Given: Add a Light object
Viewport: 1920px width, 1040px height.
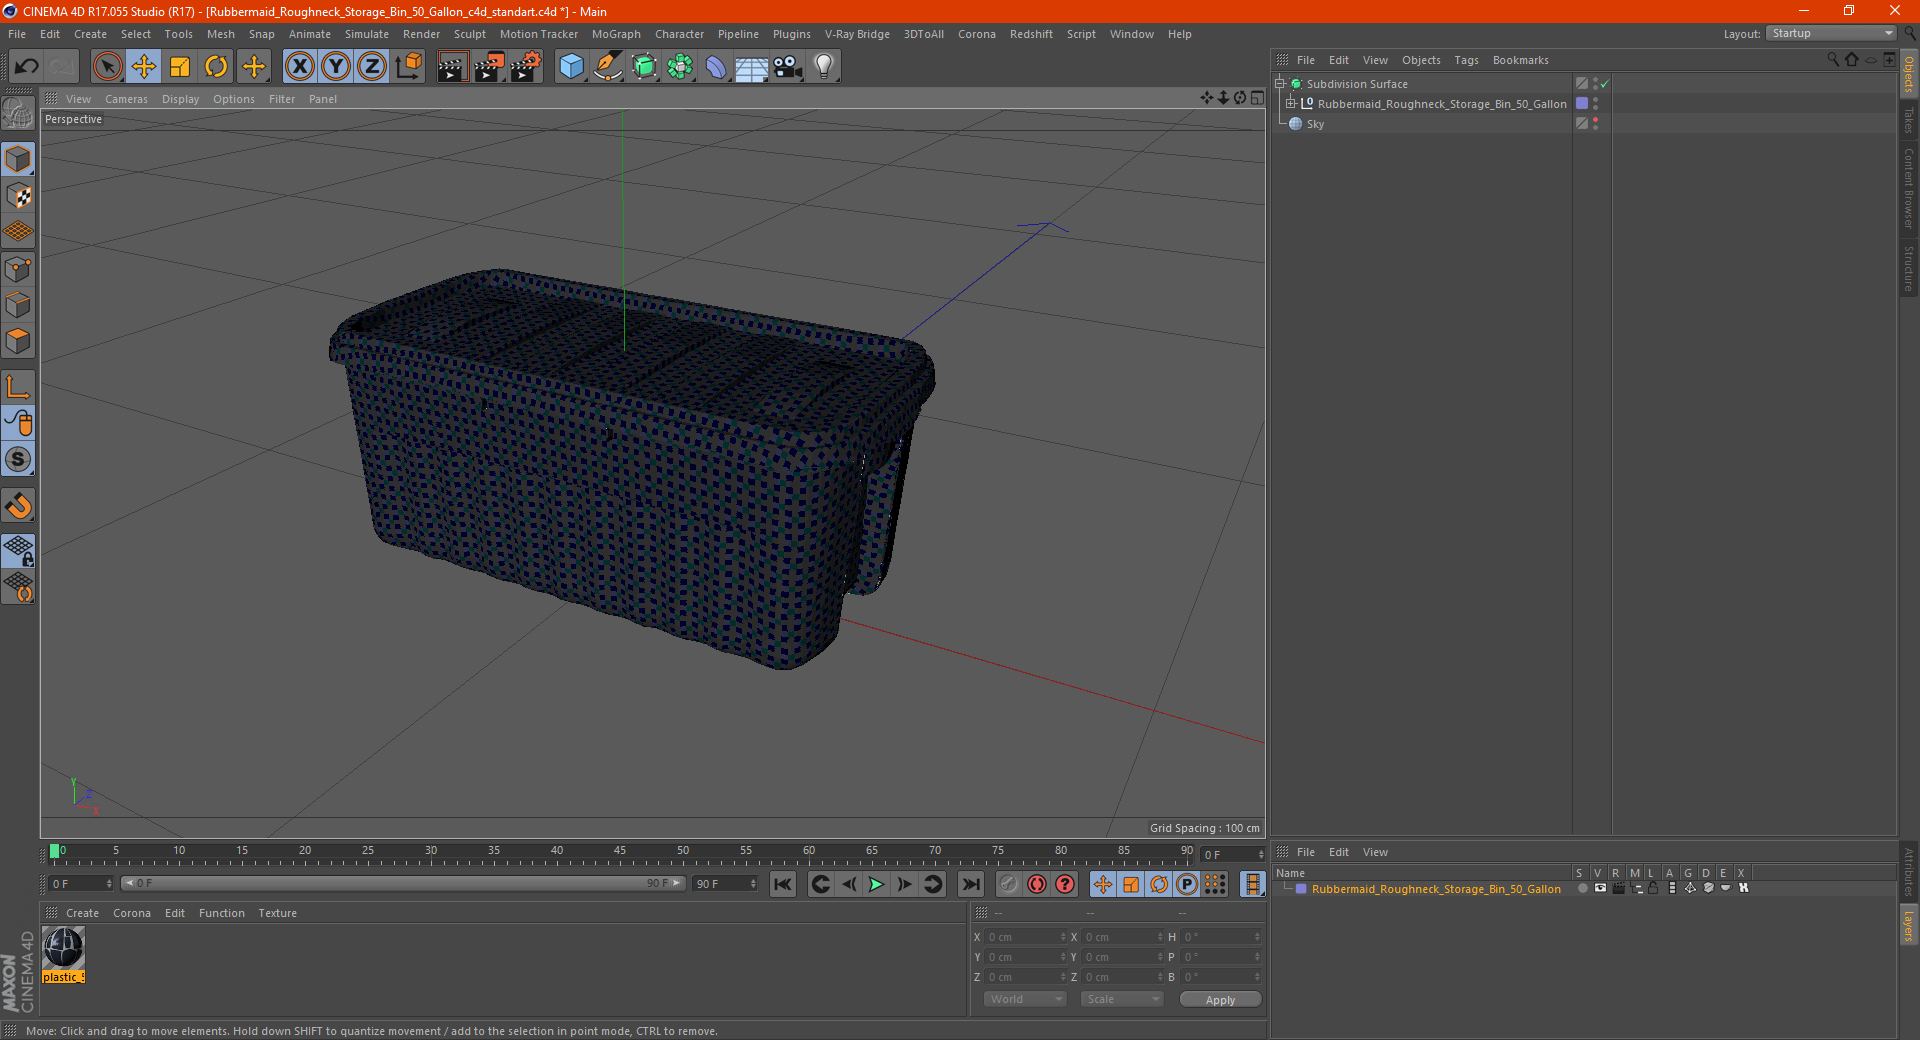Looking at the screenshot, I should 824,67.
